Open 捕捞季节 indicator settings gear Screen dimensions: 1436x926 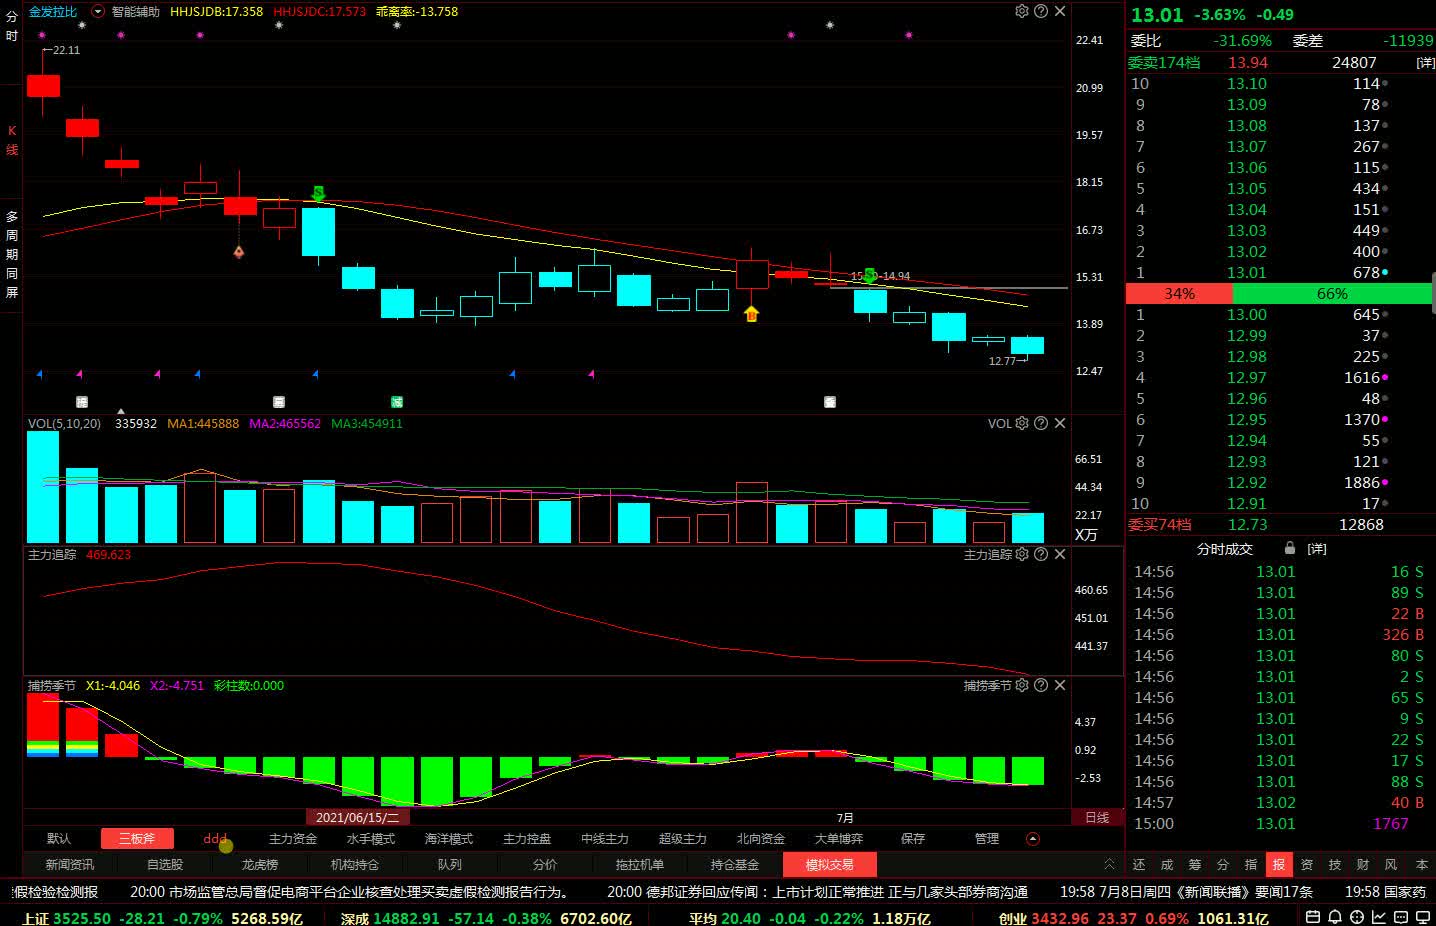coord(1021,685)
